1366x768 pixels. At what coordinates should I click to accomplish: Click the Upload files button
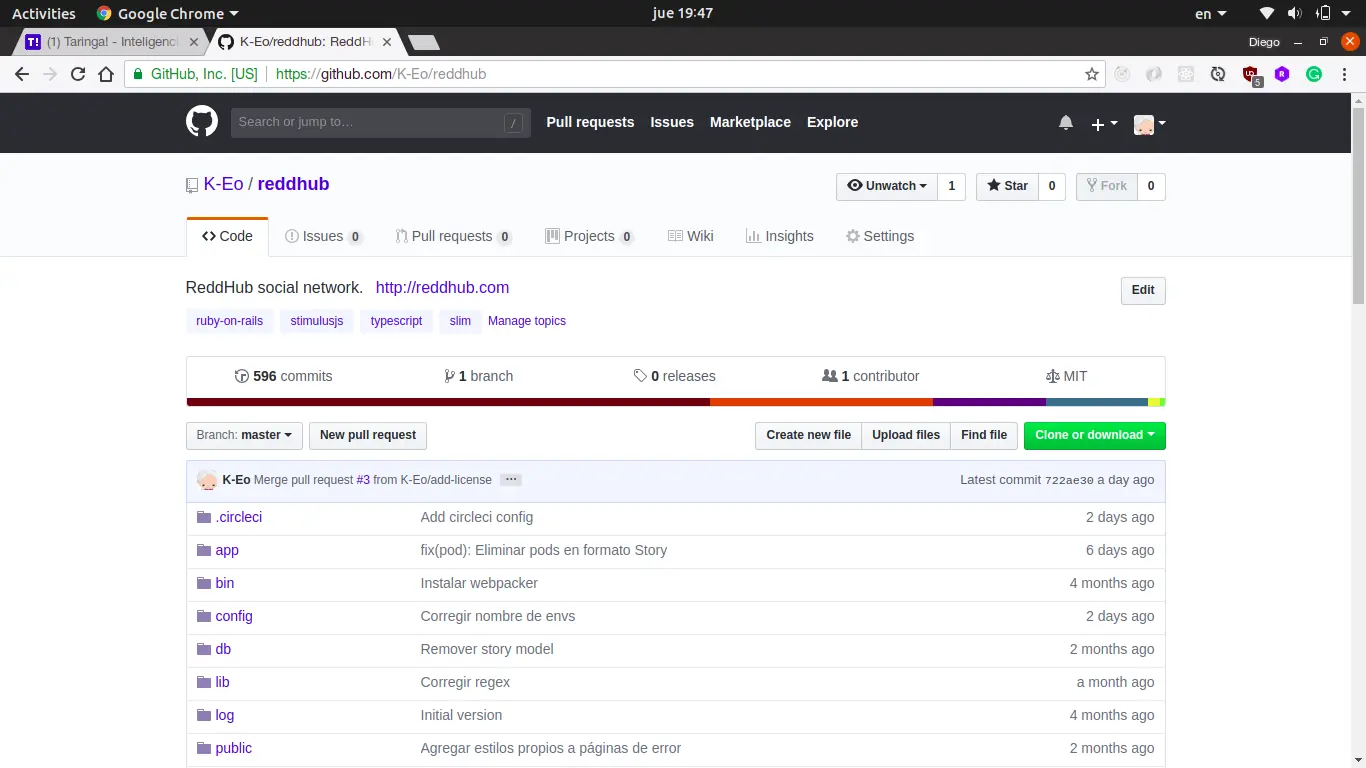[x=906, y=435]
